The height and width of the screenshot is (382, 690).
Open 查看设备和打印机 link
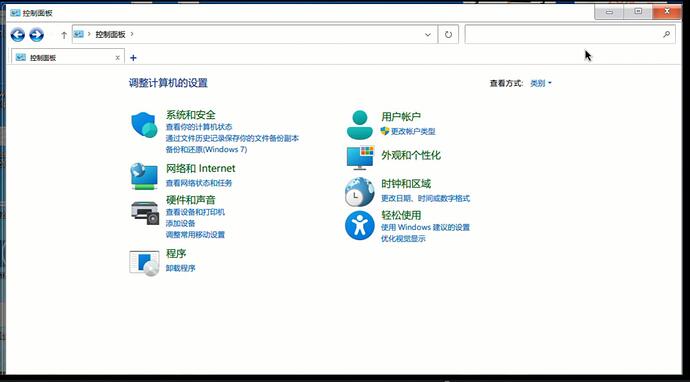point(195,212)
